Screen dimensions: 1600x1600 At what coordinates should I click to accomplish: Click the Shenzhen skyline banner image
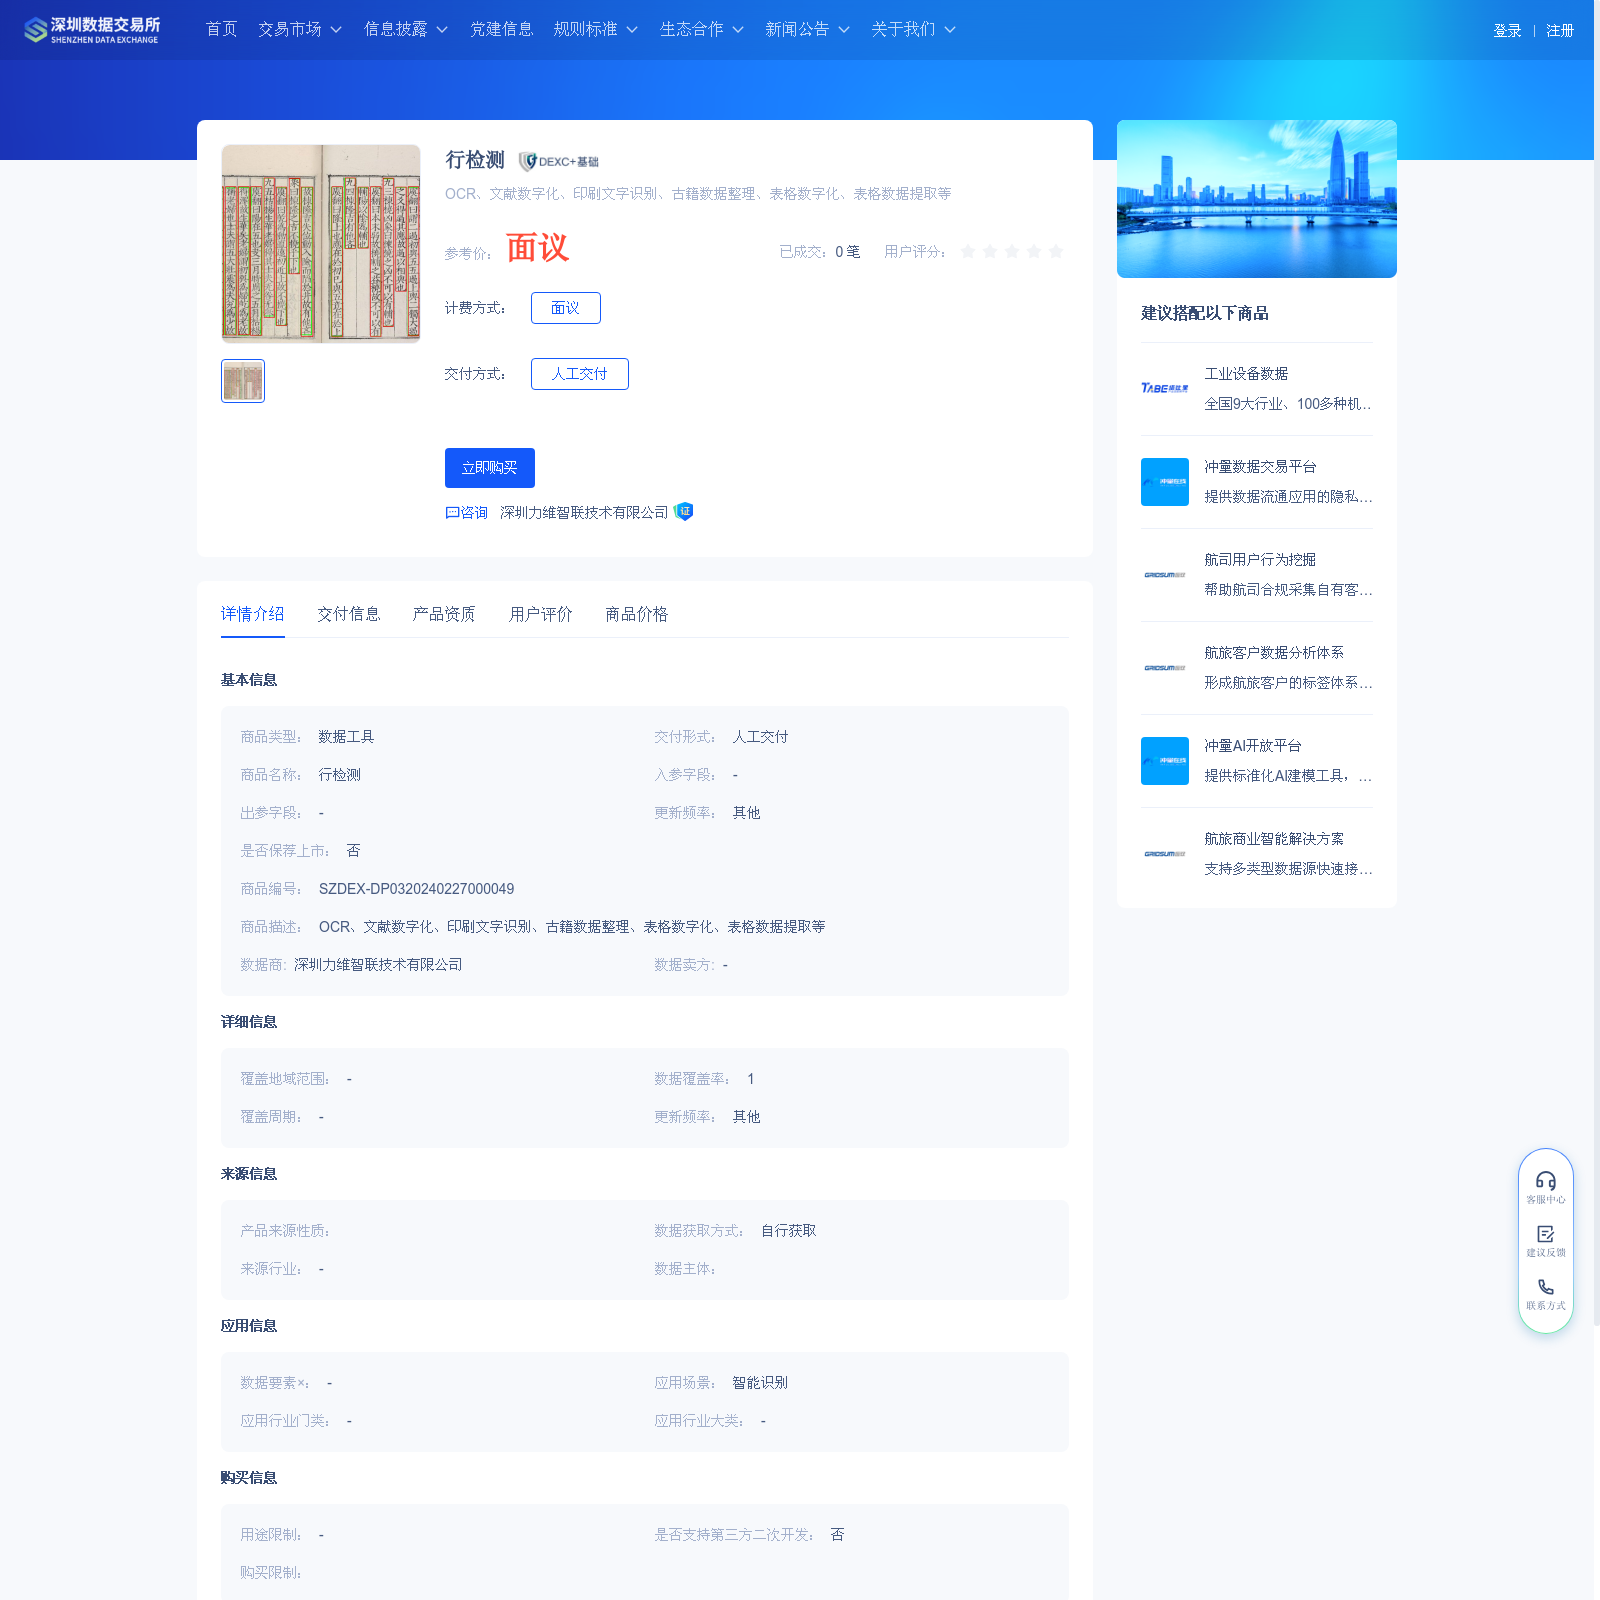(x=1257, y=199)
